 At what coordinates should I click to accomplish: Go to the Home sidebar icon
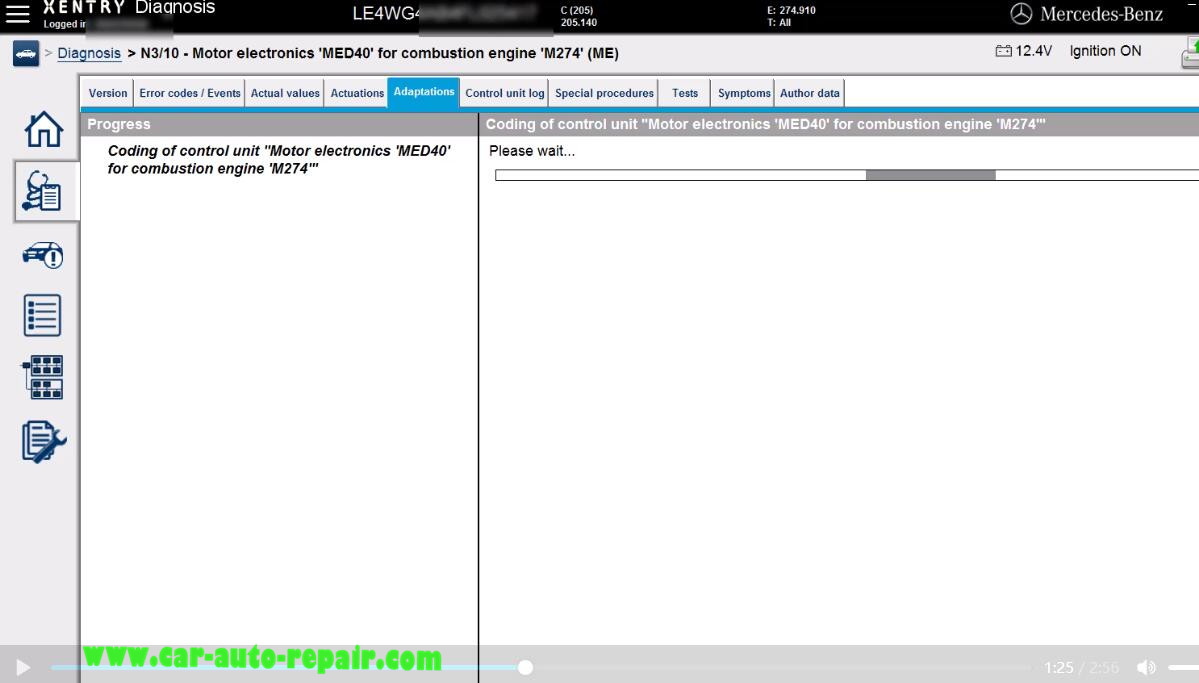coord(44,129)
